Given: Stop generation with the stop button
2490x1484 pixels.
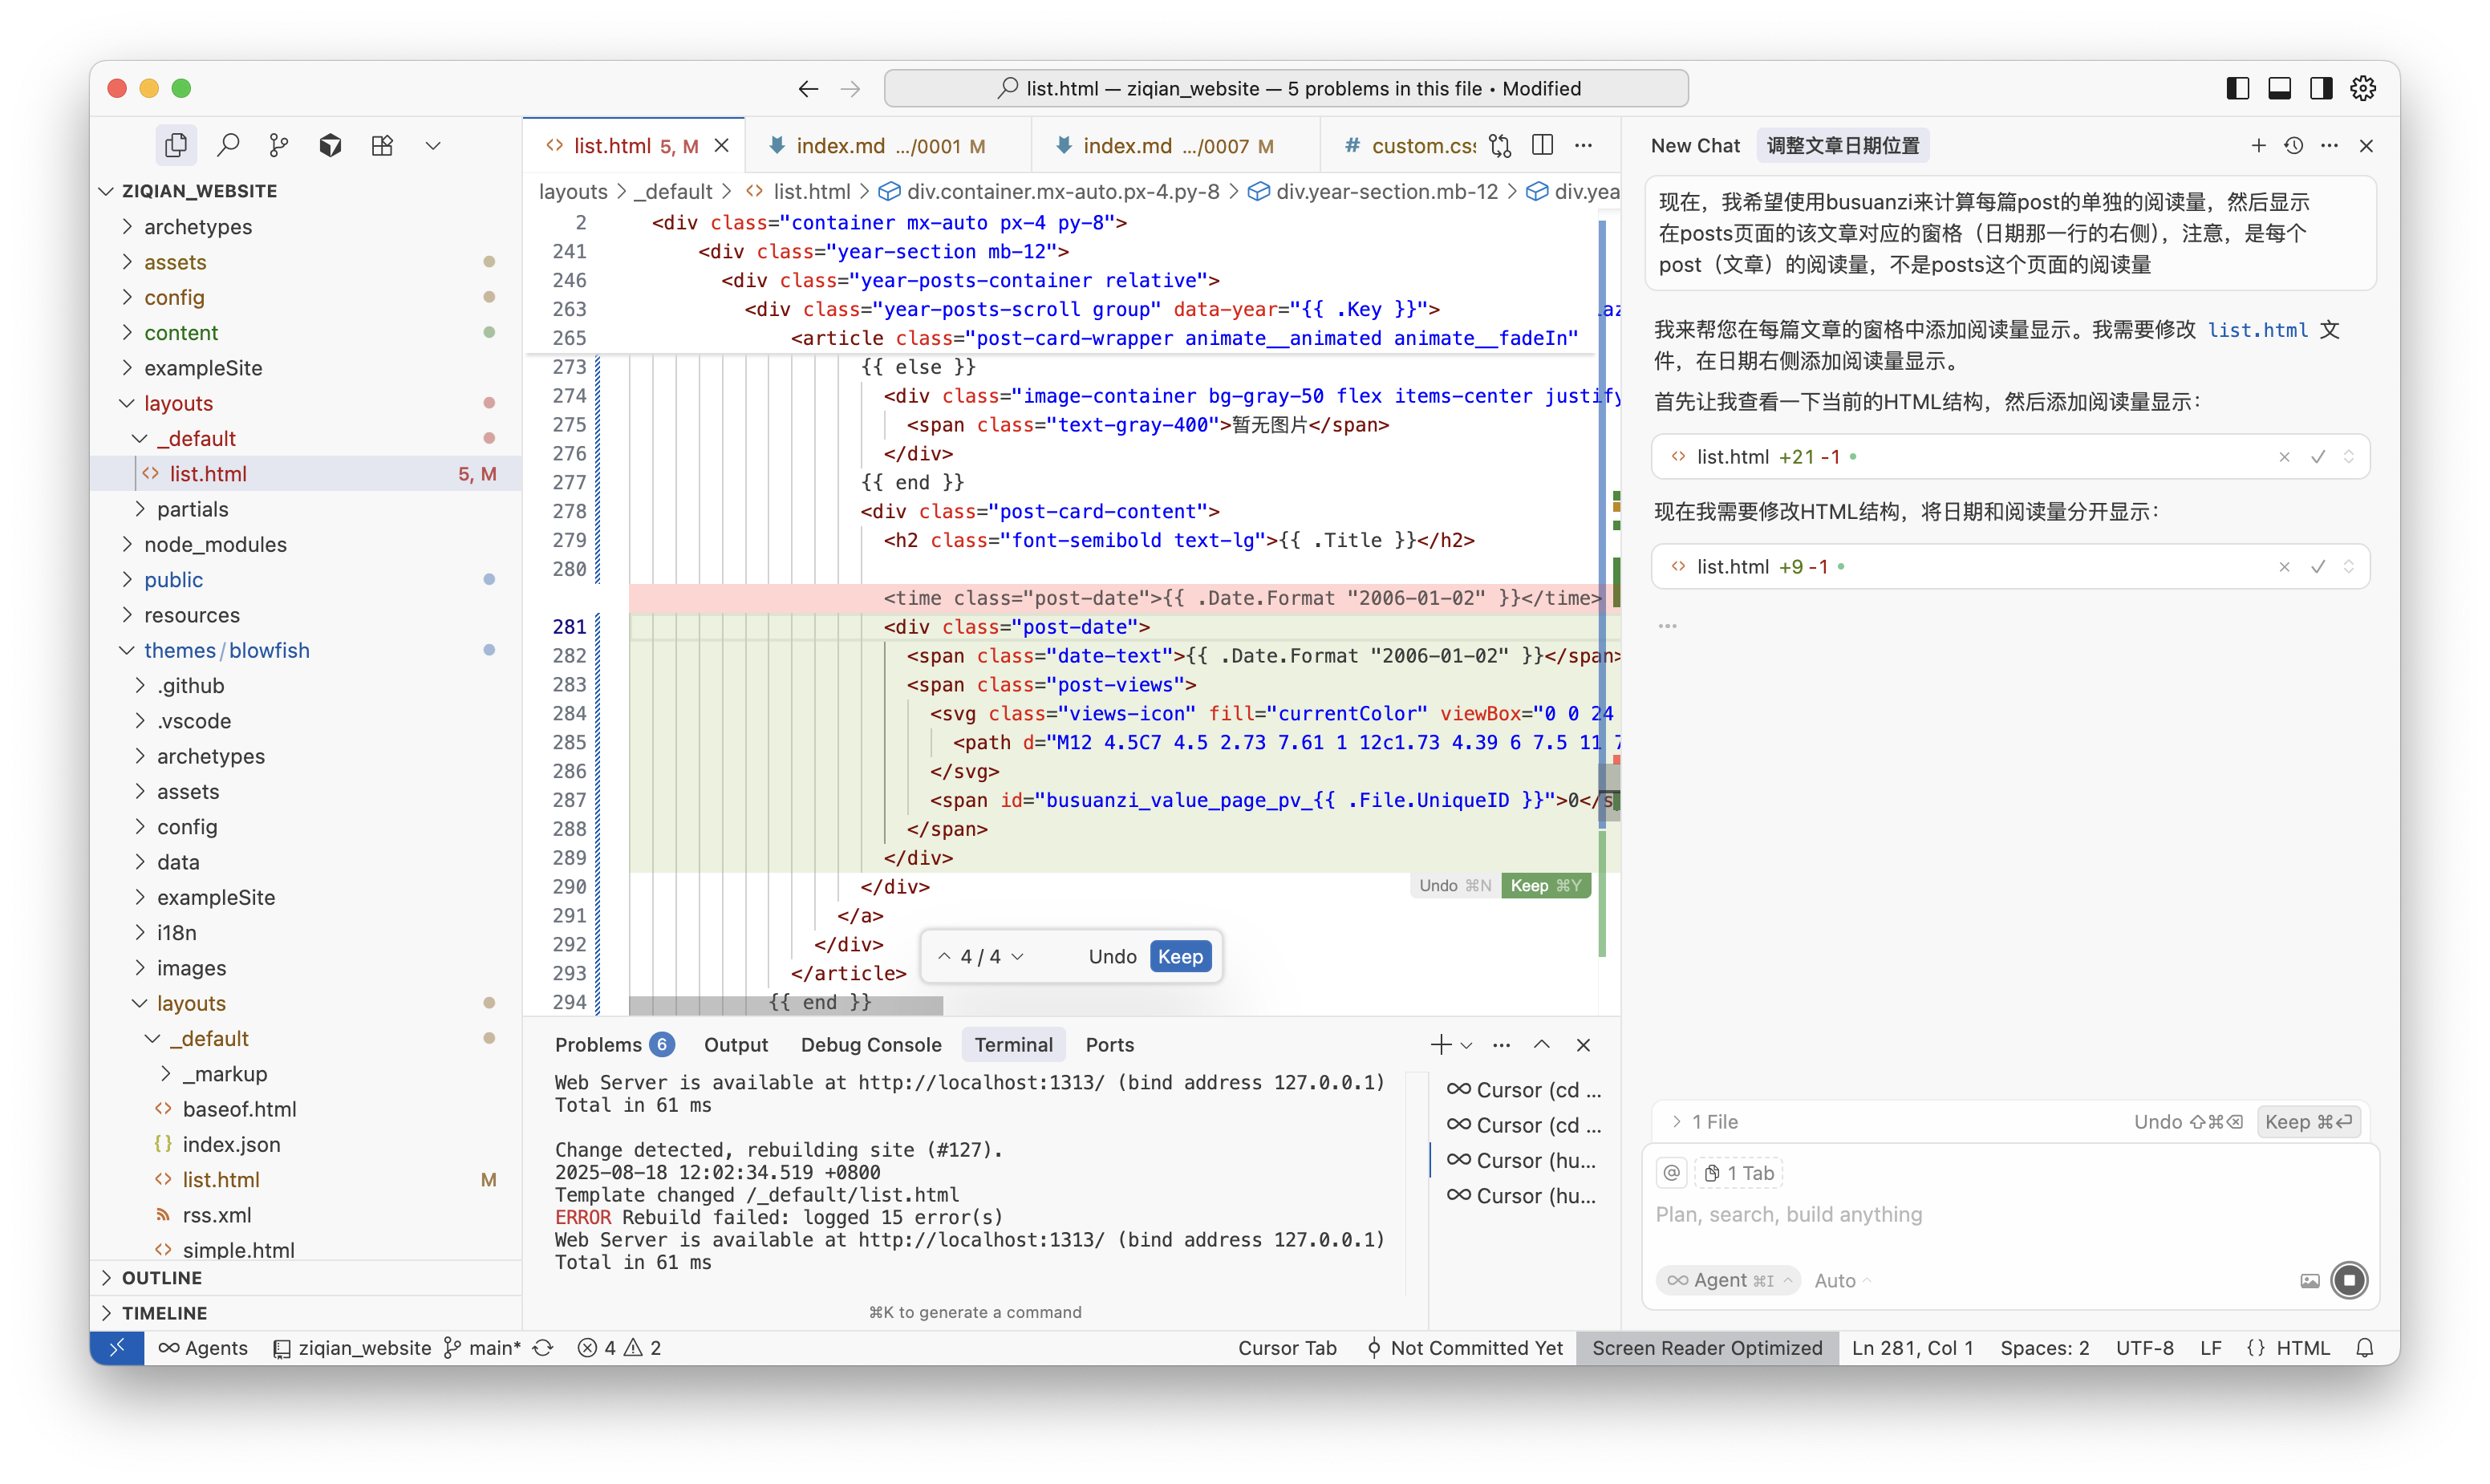Looking at the screenshot, I should 2349,1281.
